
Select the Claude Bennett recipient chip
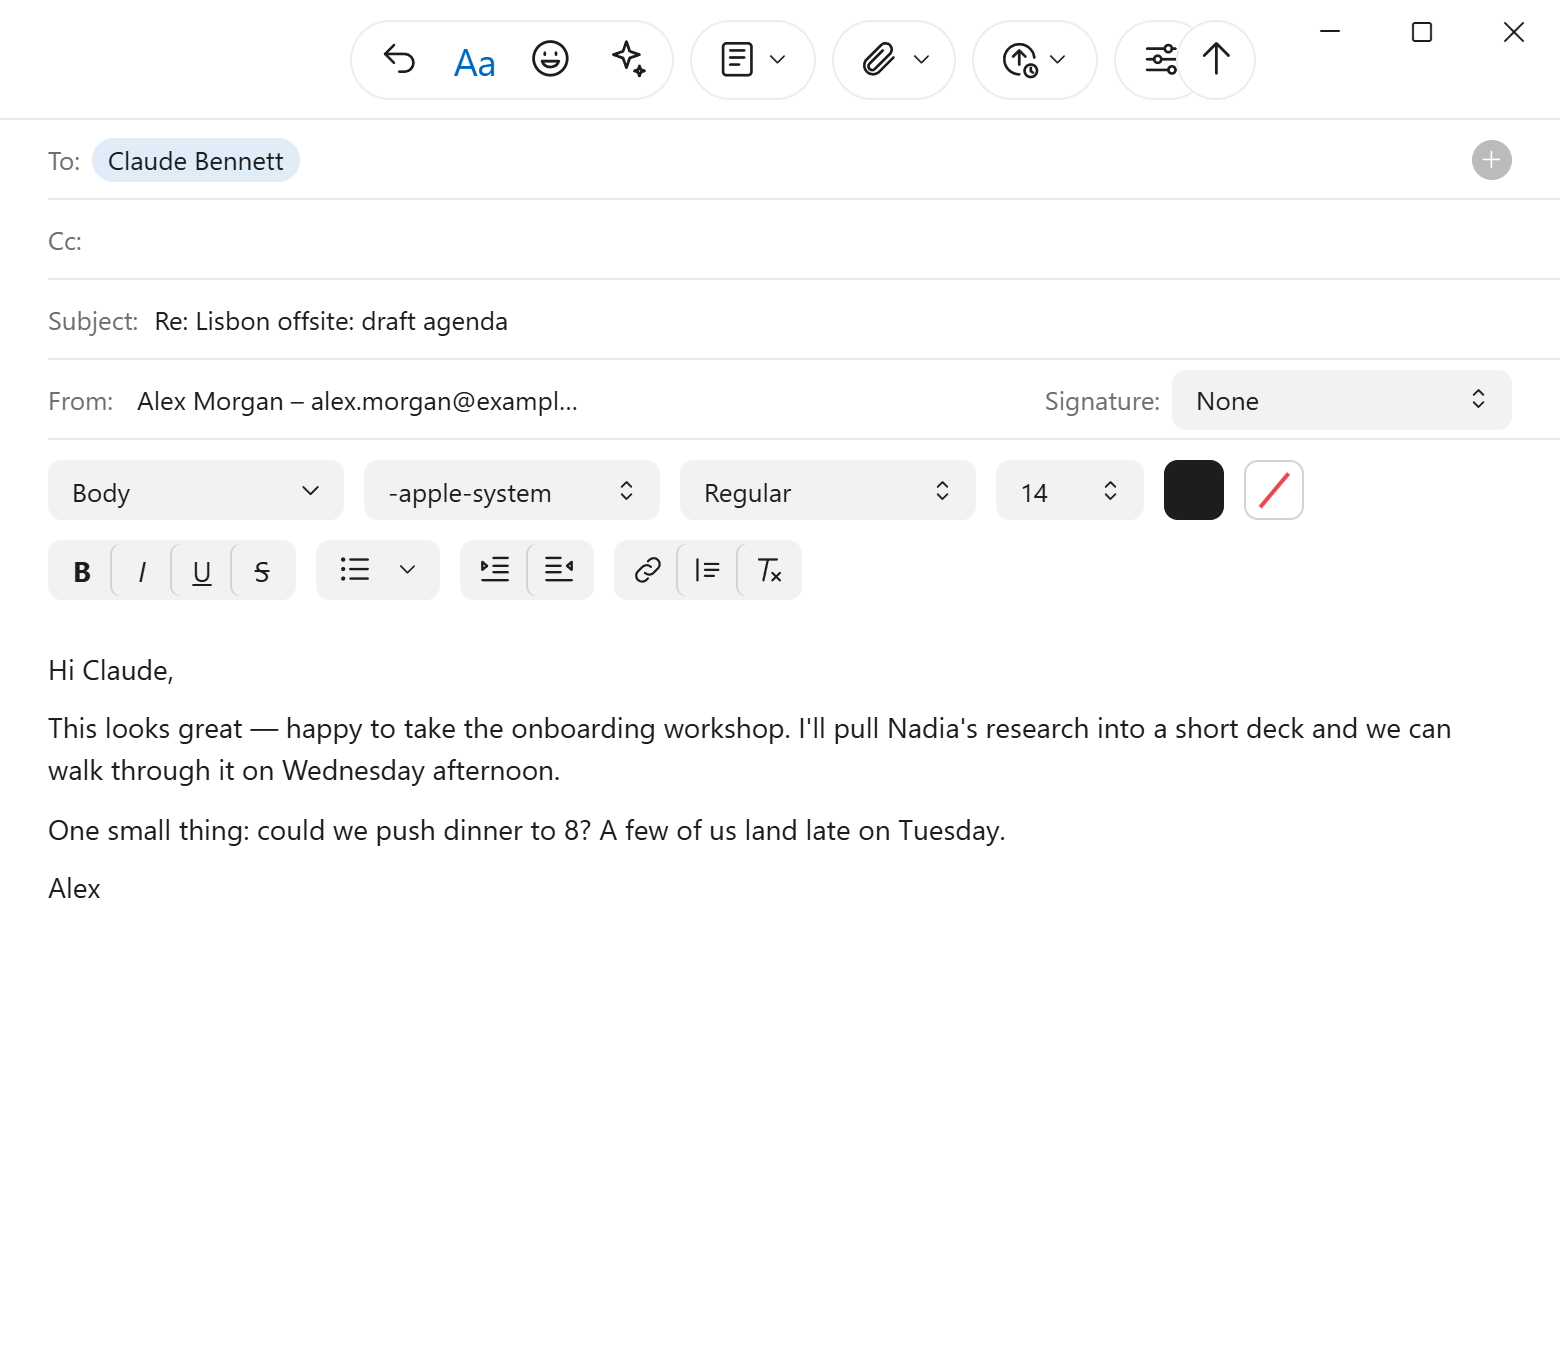click(196, 161)
